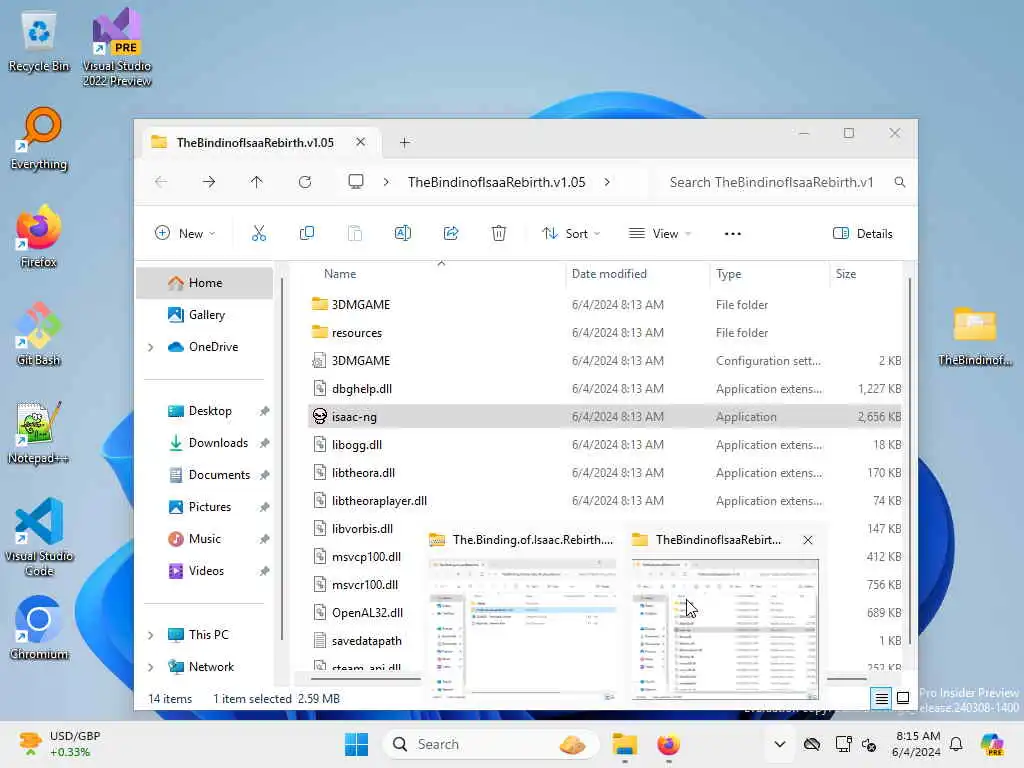Click the Share icon in toolbar

point(451,233)
